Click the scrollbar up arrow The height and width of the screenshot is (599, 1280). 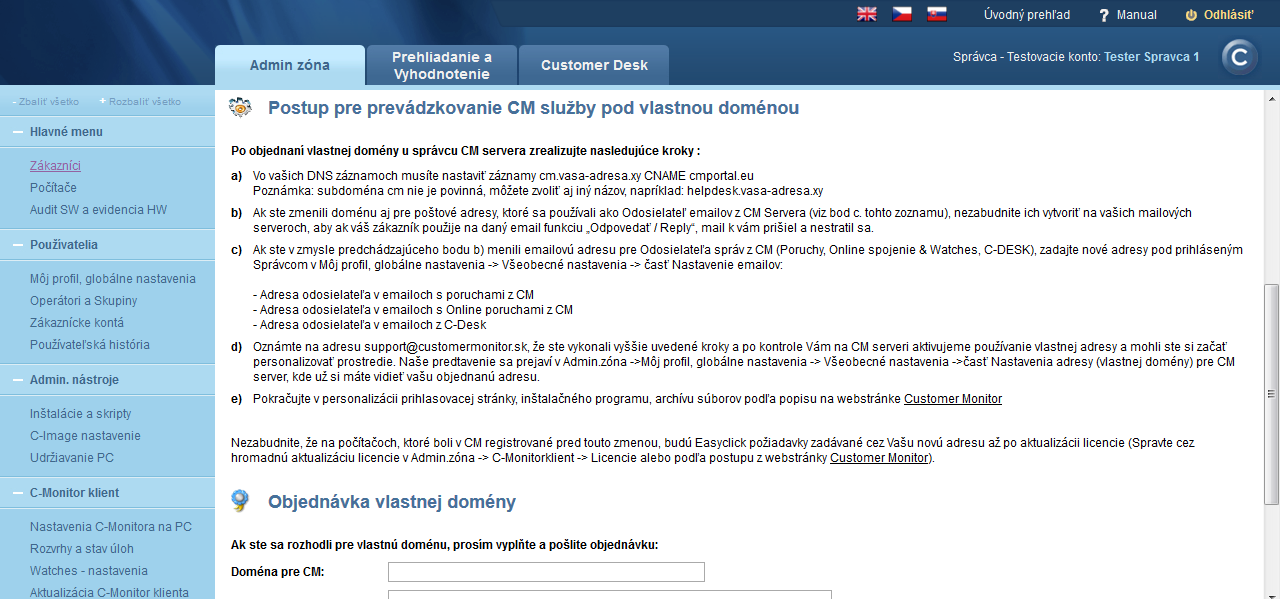click(1271, 97)
